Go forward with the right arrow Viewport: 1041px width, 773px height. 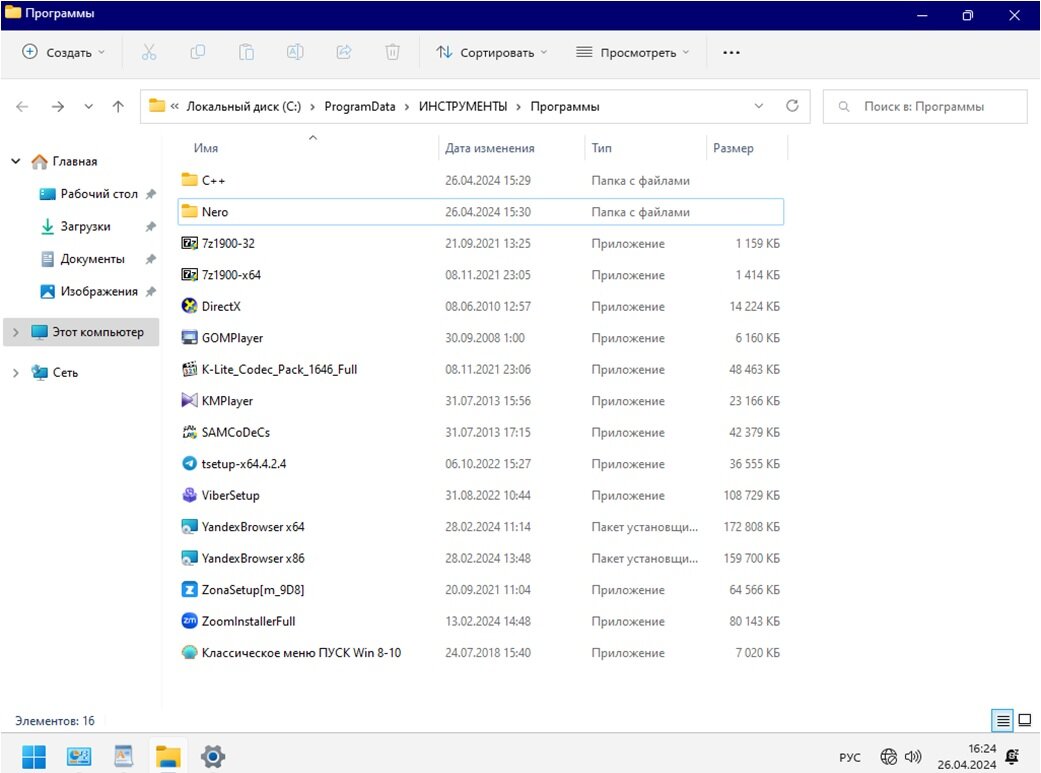tap(58, 106)
